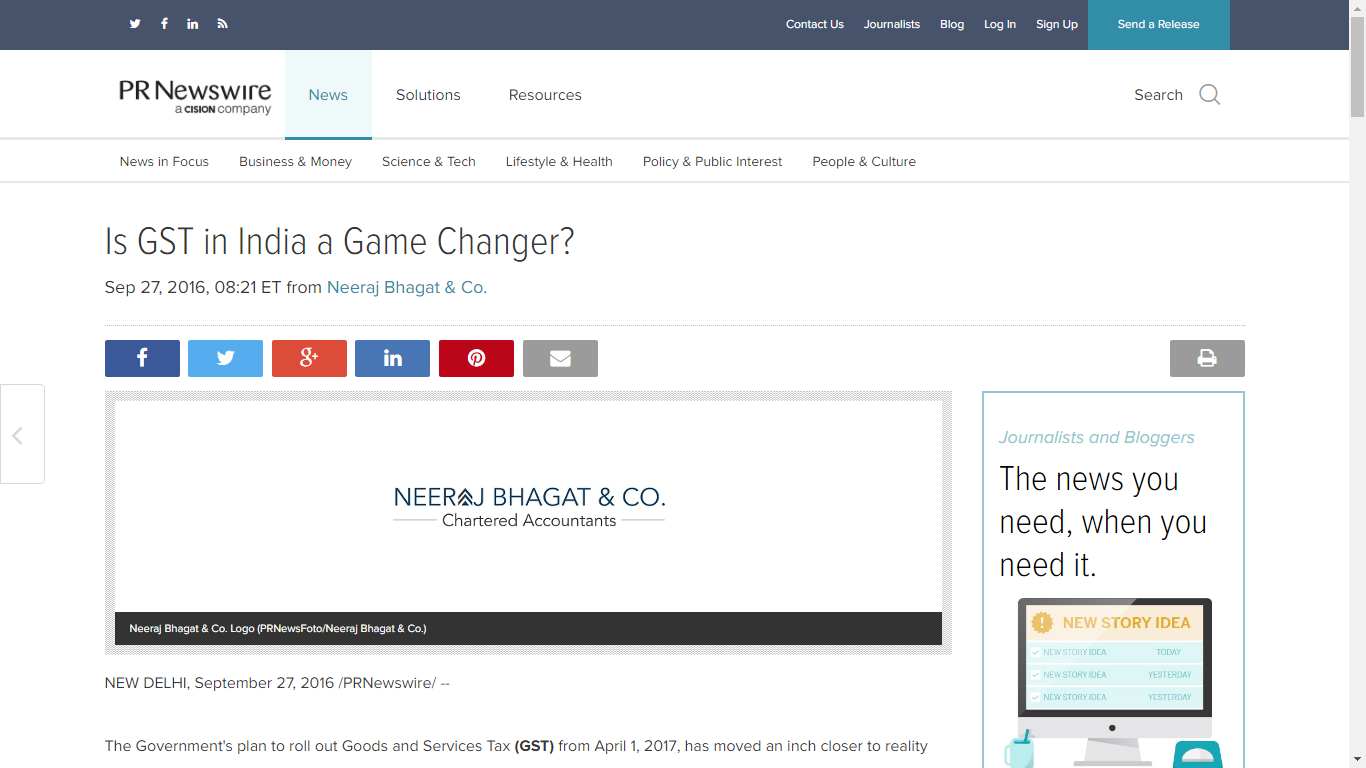Open the LinkedIn icon in top bar
The height and width of the screenshot is (768, 1366).
pyautogui.click(x=193, y=24)
